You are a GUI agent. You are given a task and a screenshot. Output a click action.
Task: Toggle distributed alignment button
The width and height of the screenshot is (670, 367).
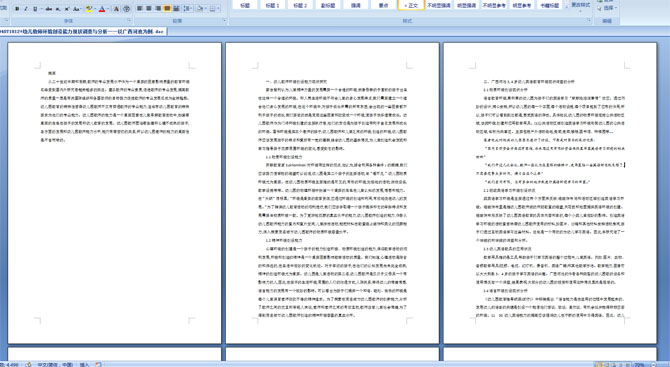tap(176, 8)
